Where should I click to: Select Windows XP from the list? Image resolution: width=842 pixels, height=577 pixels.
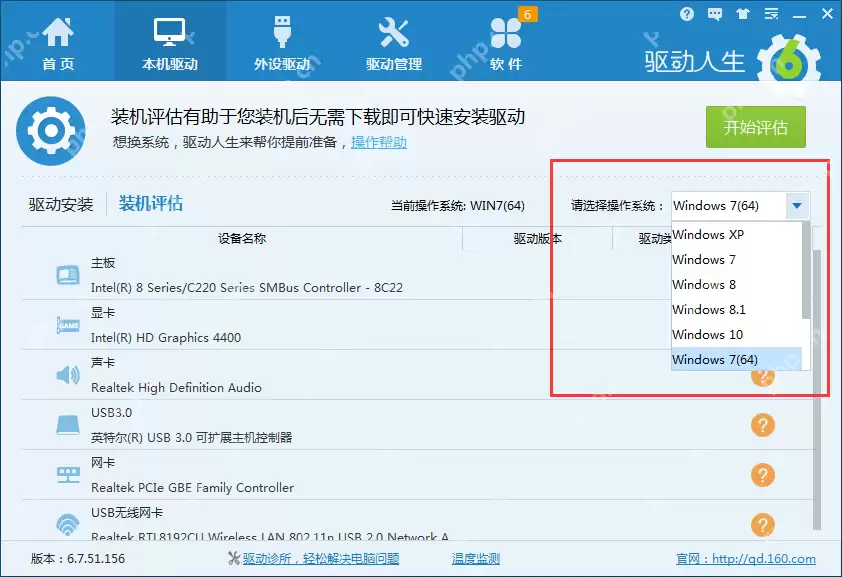click(x=707, y=234)
